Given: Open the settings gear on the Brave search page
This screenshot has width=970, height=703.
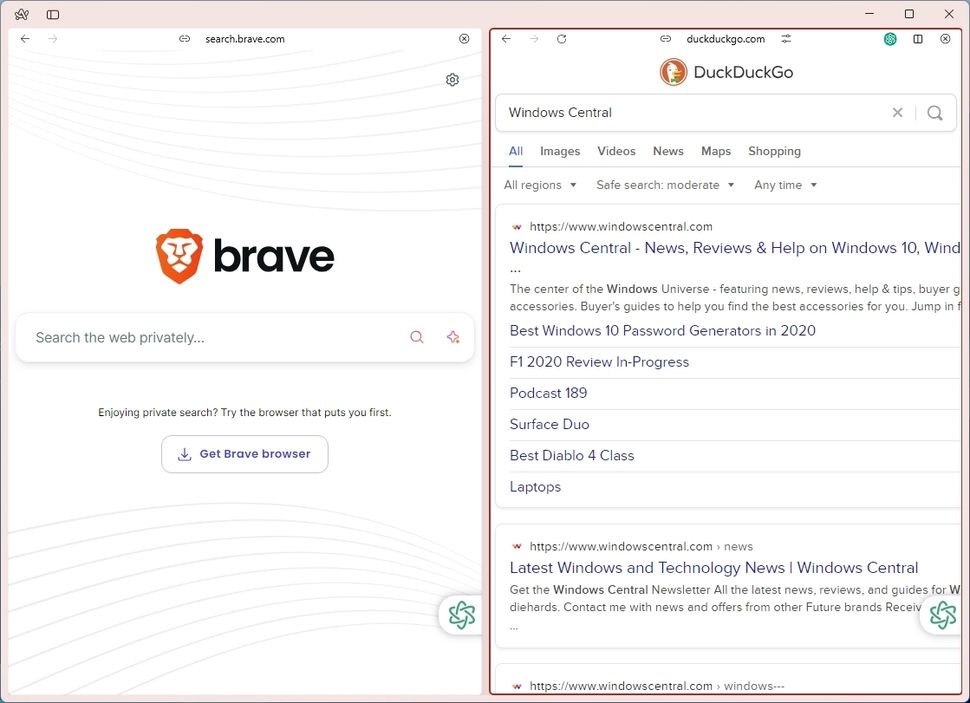Looking at the screenshot, I should click(x=452, y=79).
